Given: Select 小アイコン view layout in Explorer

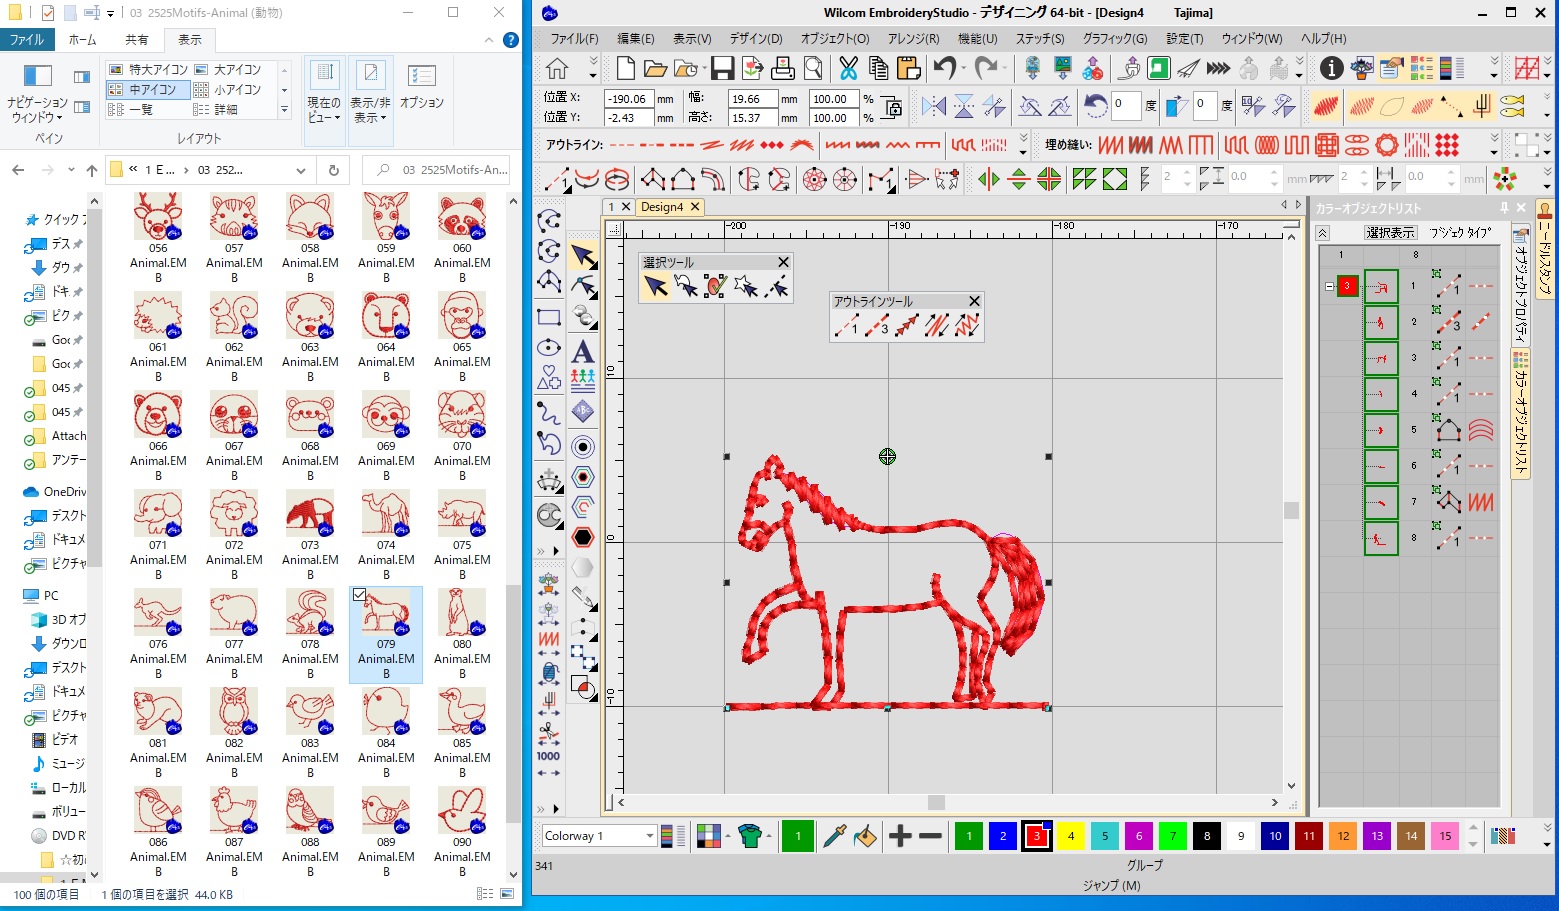Looking at the screenshot, I should tap(227, 89).
